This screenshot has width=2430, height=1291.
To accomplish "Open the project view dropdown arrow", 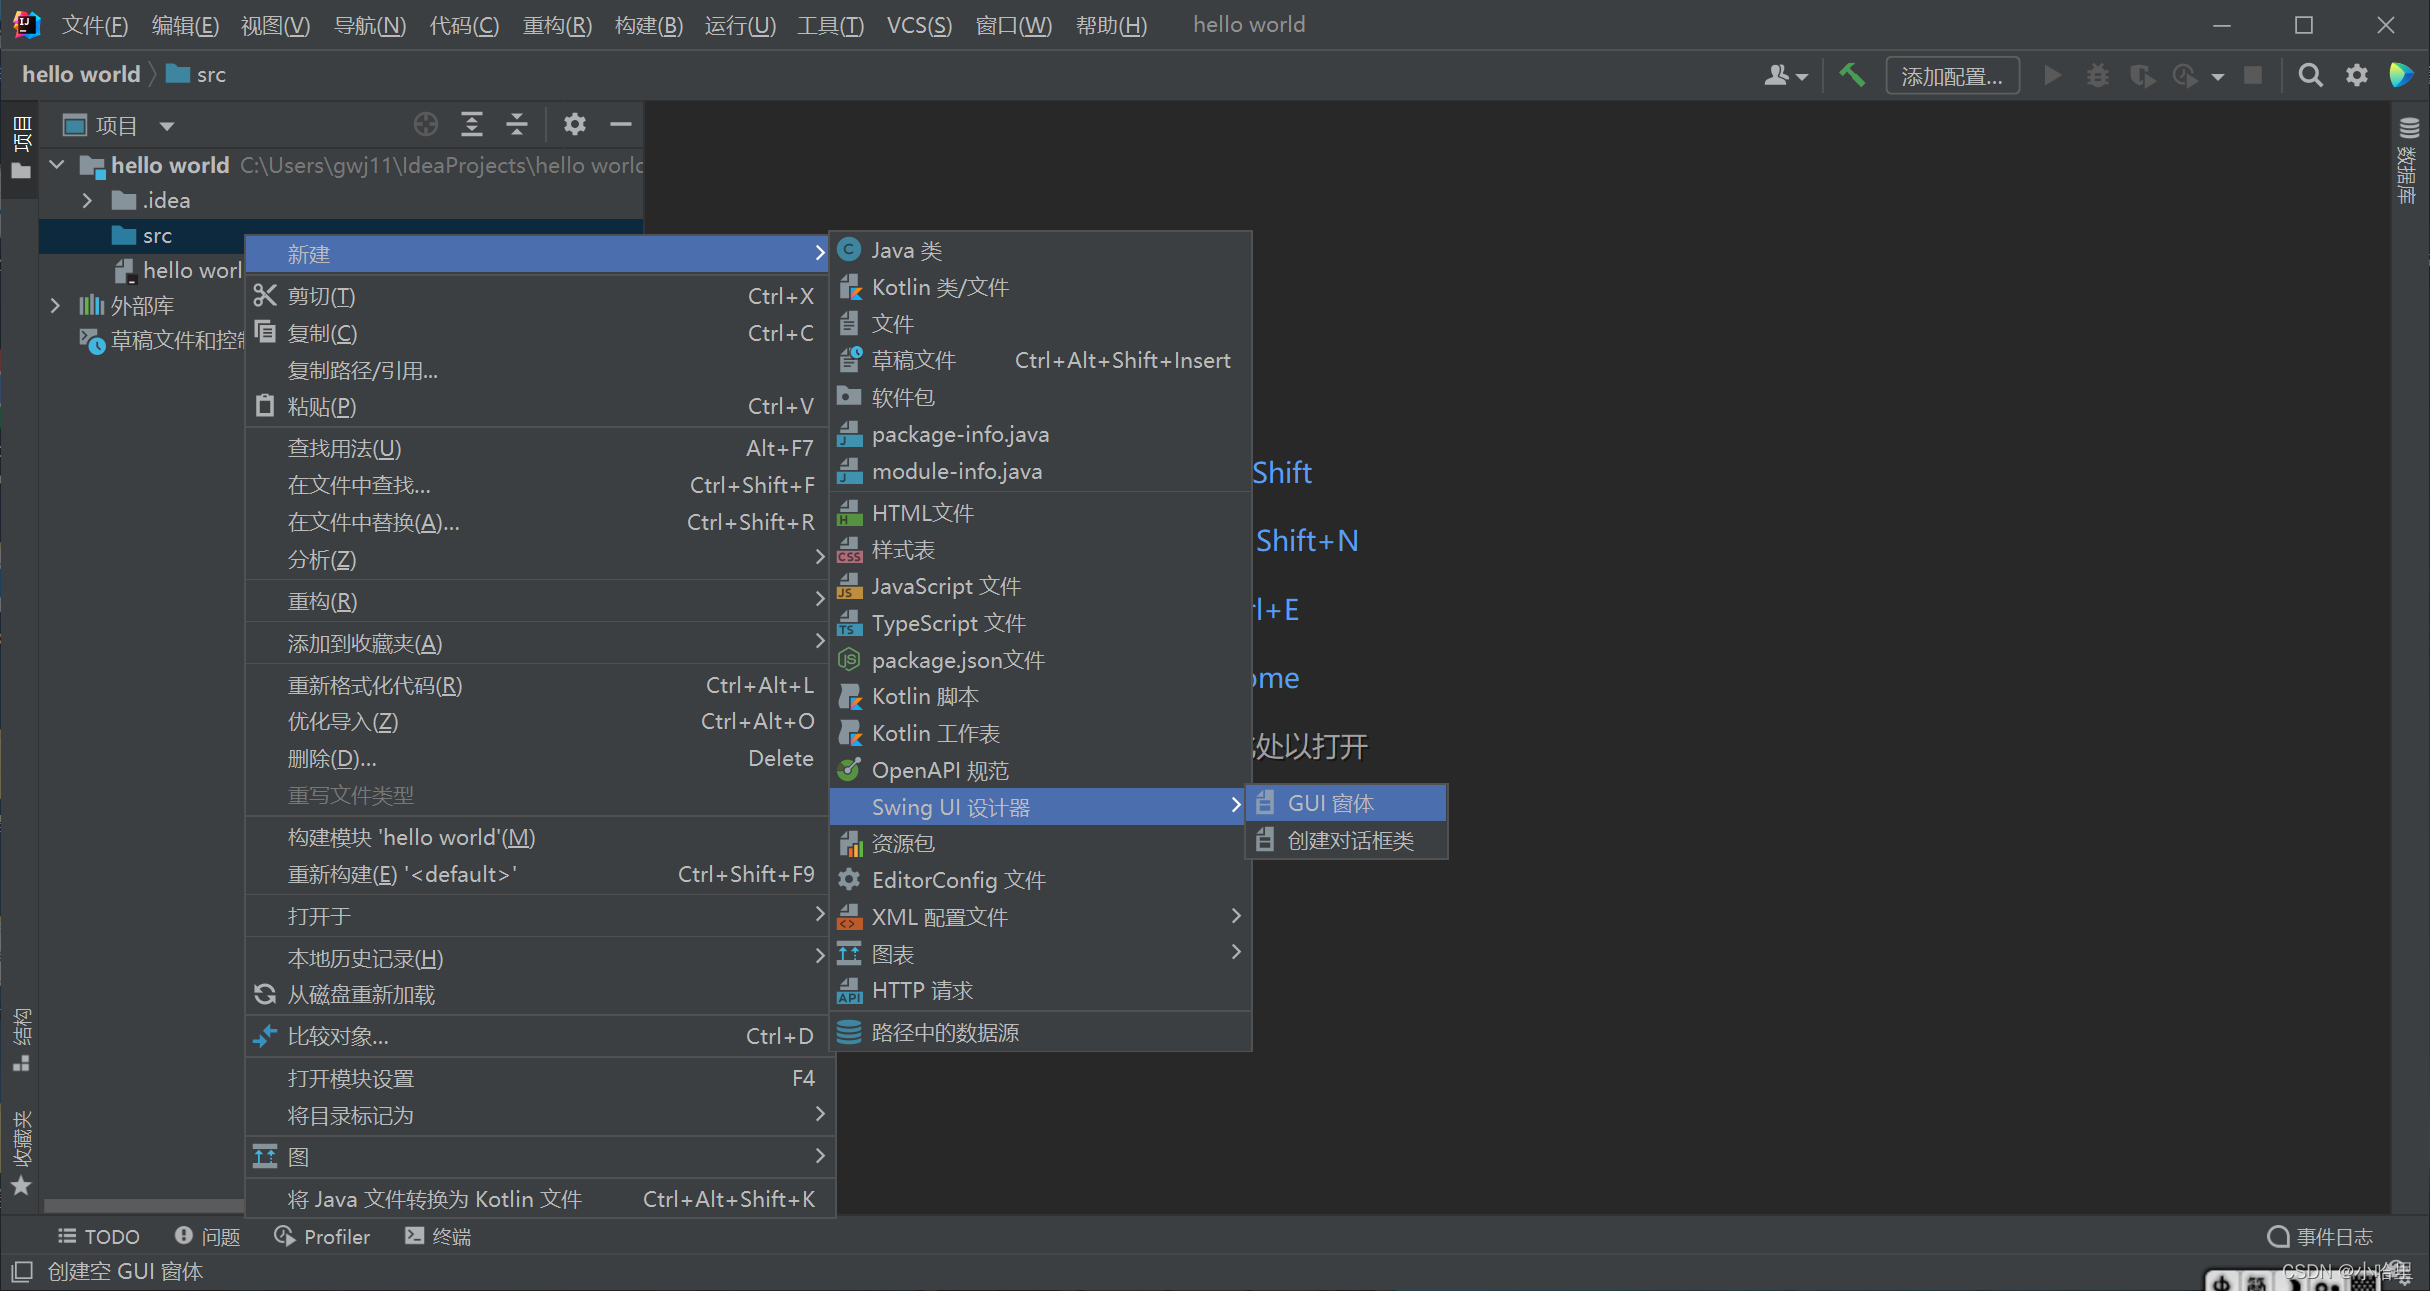I will click(x=167, y=126).
